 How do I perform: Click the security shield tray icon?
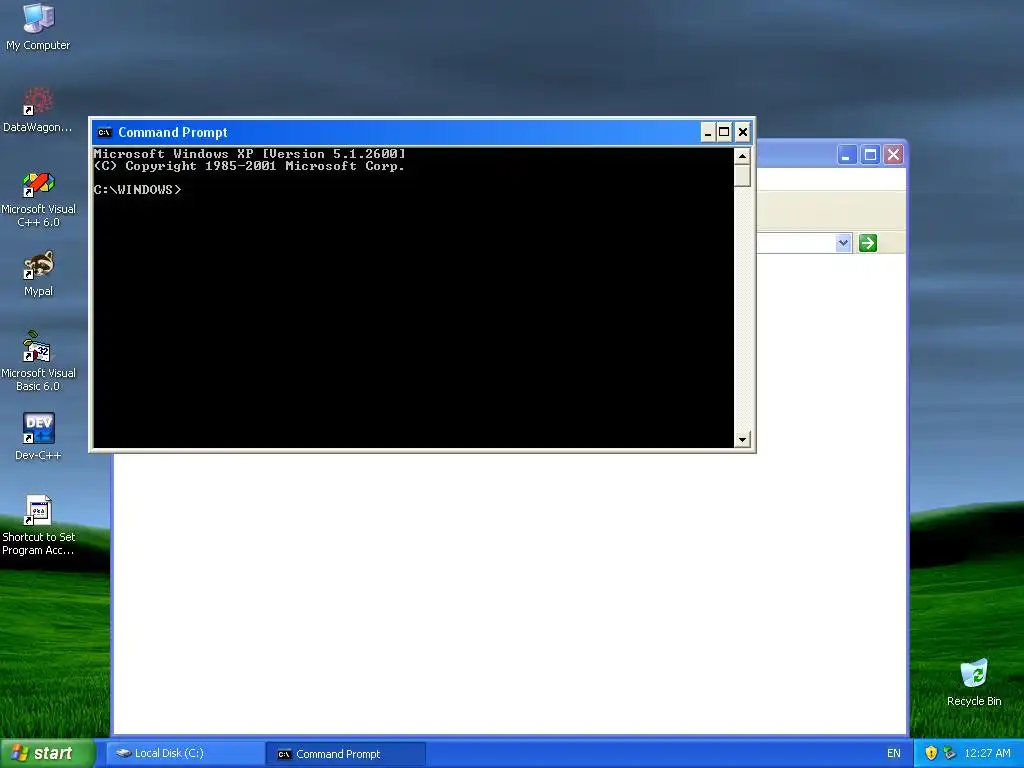click(931, 753)
